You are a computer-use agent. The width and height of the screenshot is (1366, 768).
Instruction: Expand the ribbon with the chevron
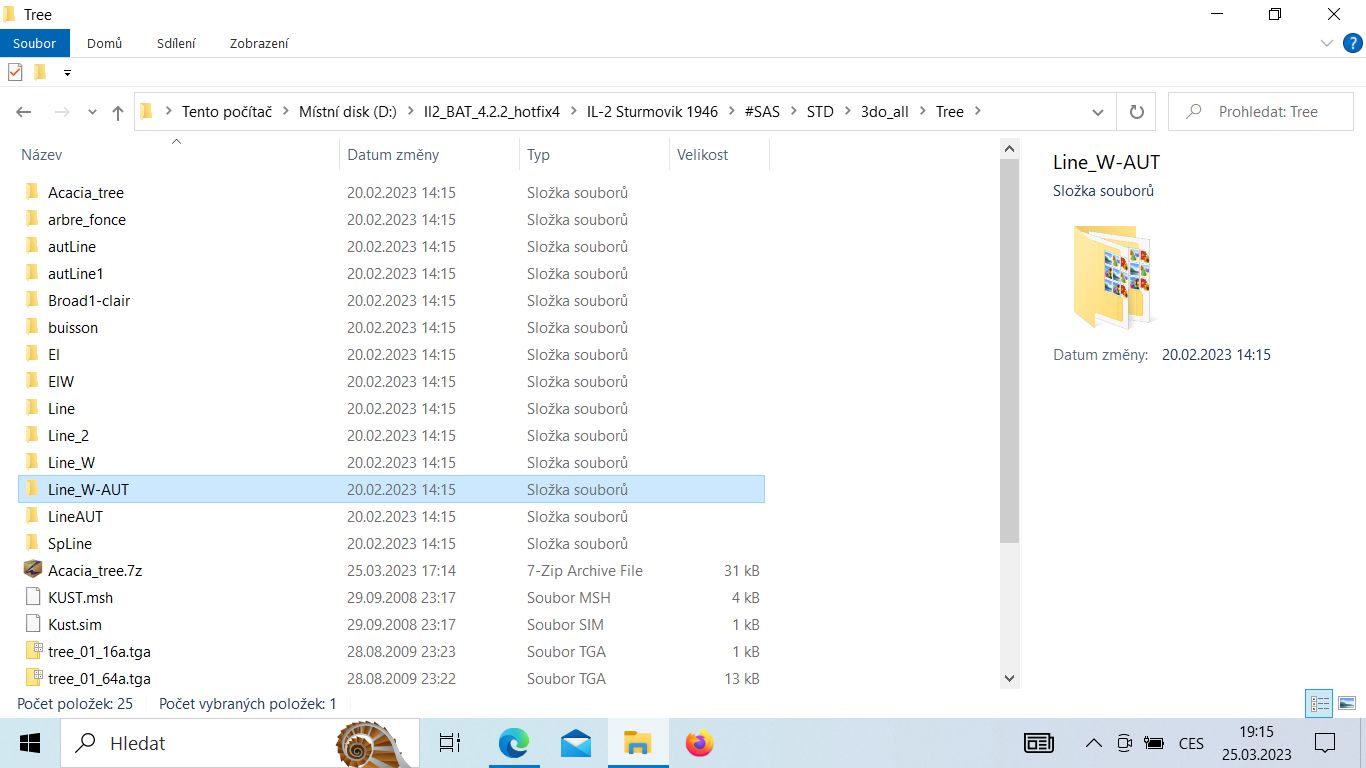click(x=1326, y=43)
